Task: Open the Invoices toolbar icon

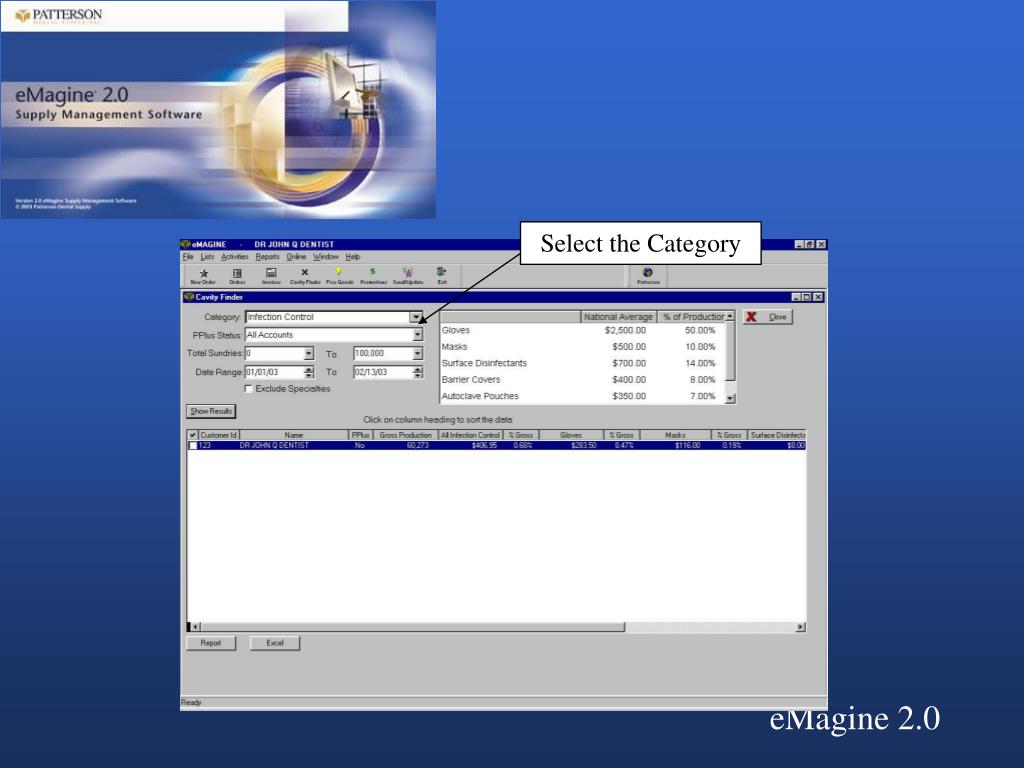Action: click(x=271, y=276)
